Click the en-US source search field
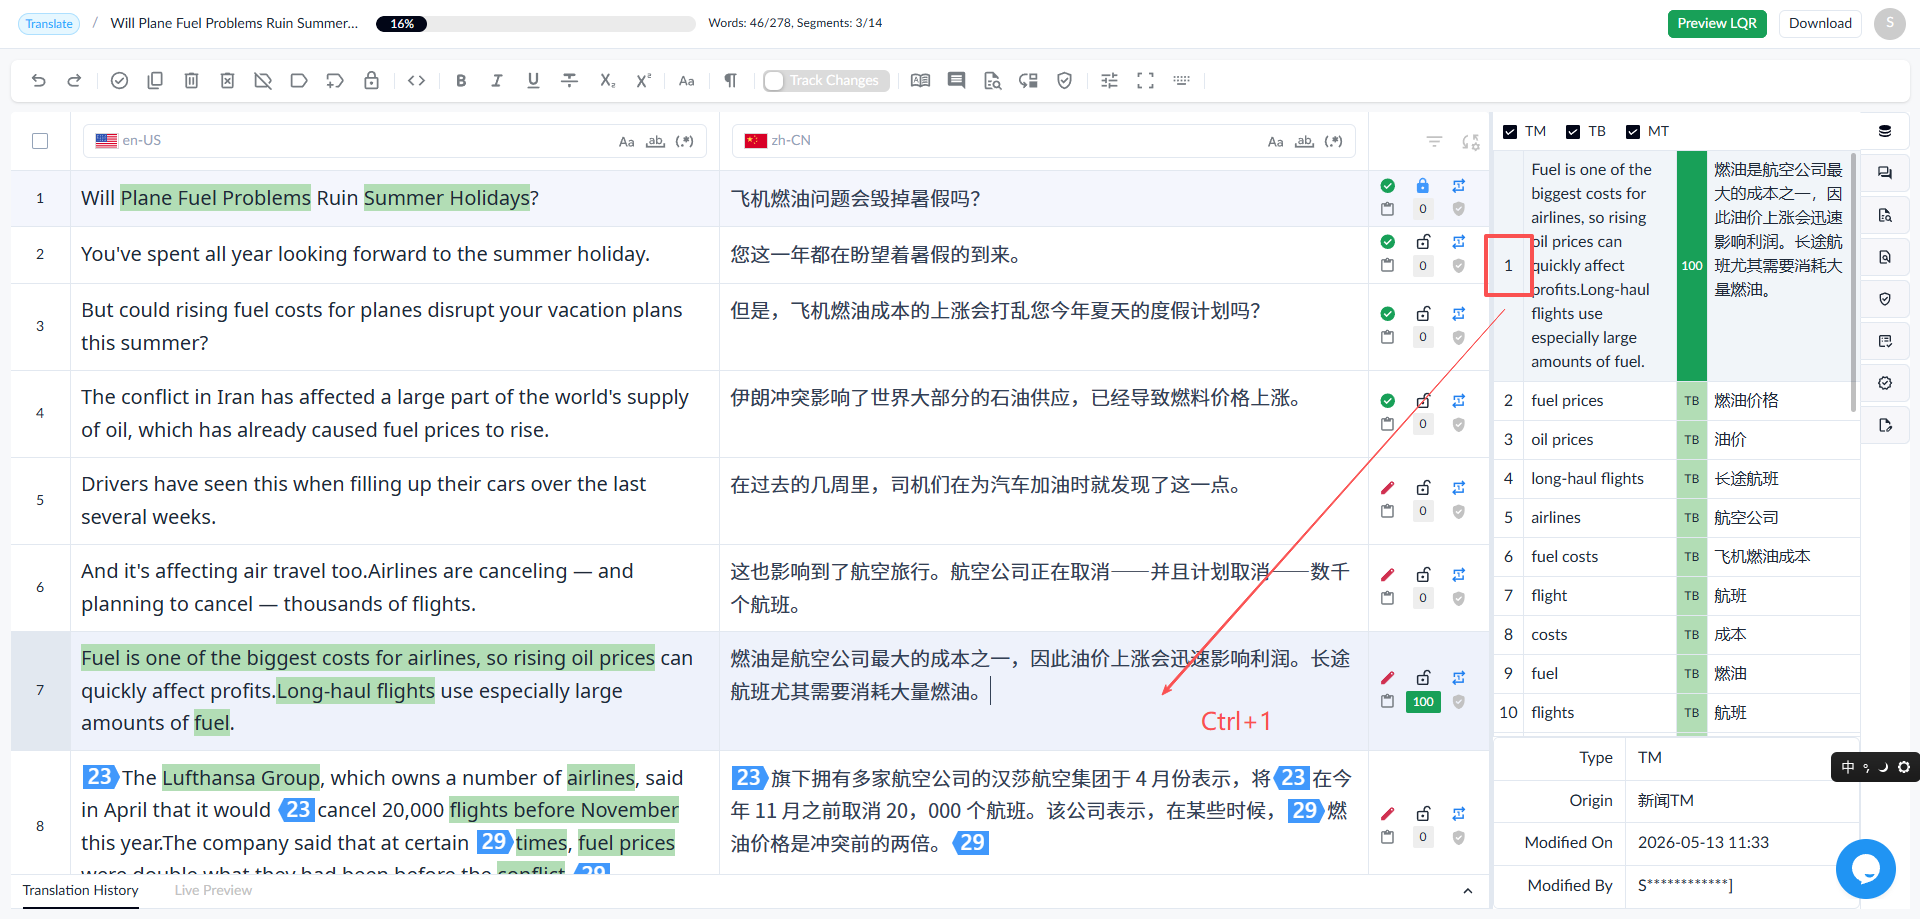Image resolution: width=1920 pixels, height=919 pixels. point(394,141)
